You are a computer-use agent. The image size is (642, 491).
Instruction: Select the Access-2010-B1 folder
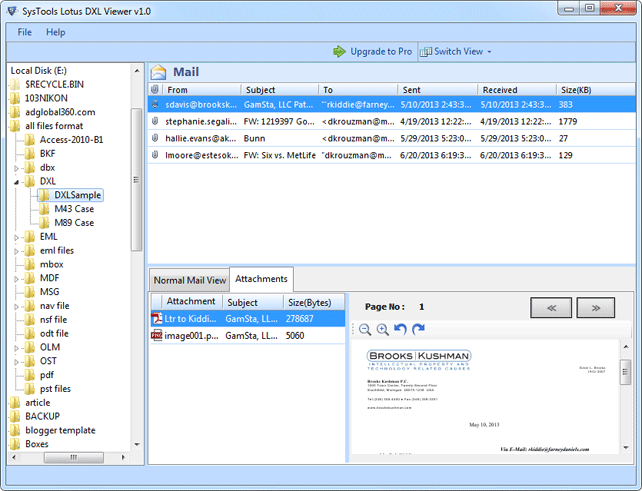click(71, 140)
